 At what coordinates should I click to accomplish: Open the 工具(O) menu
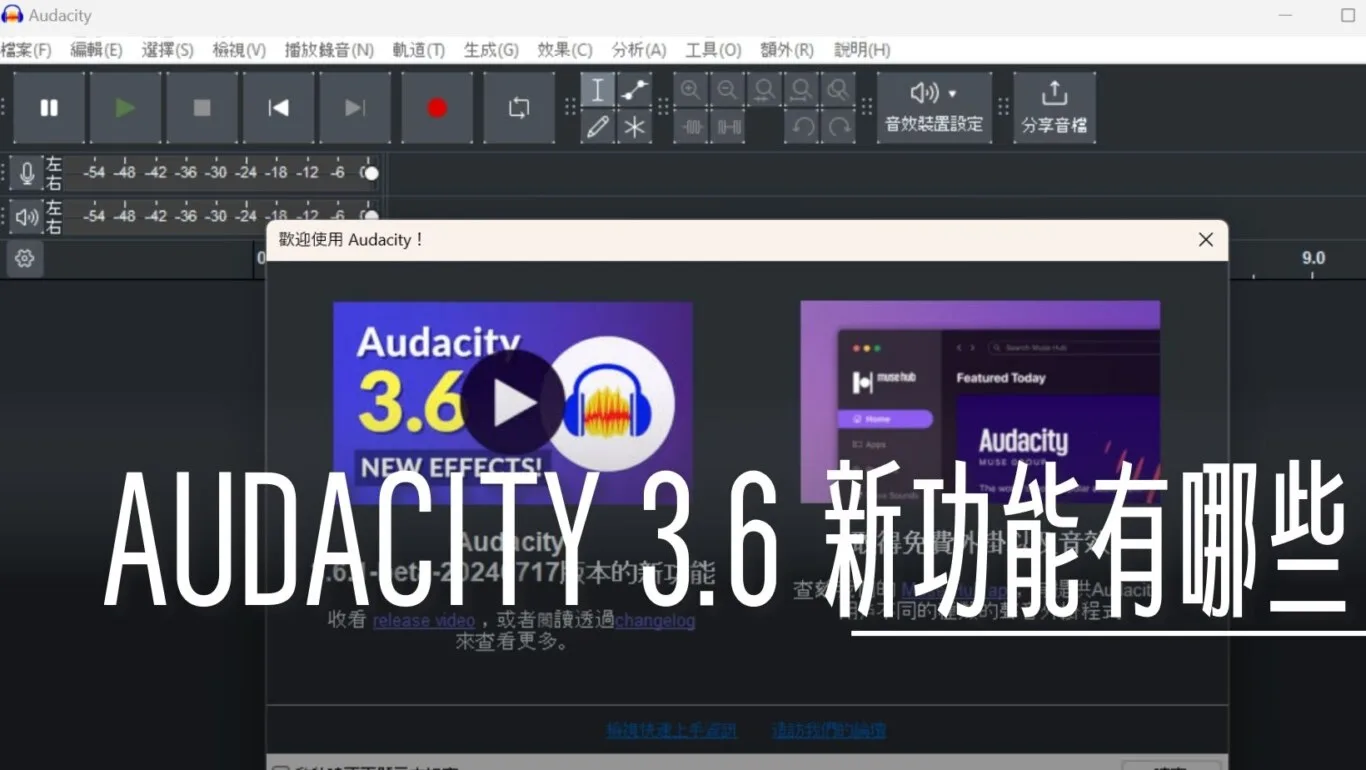(x=713, y=50)
